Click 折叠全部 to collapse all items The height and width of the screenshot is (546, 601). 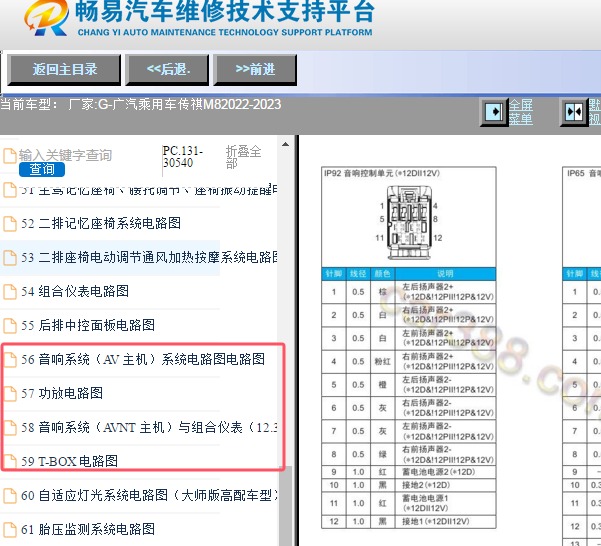(x=243, y=157)
